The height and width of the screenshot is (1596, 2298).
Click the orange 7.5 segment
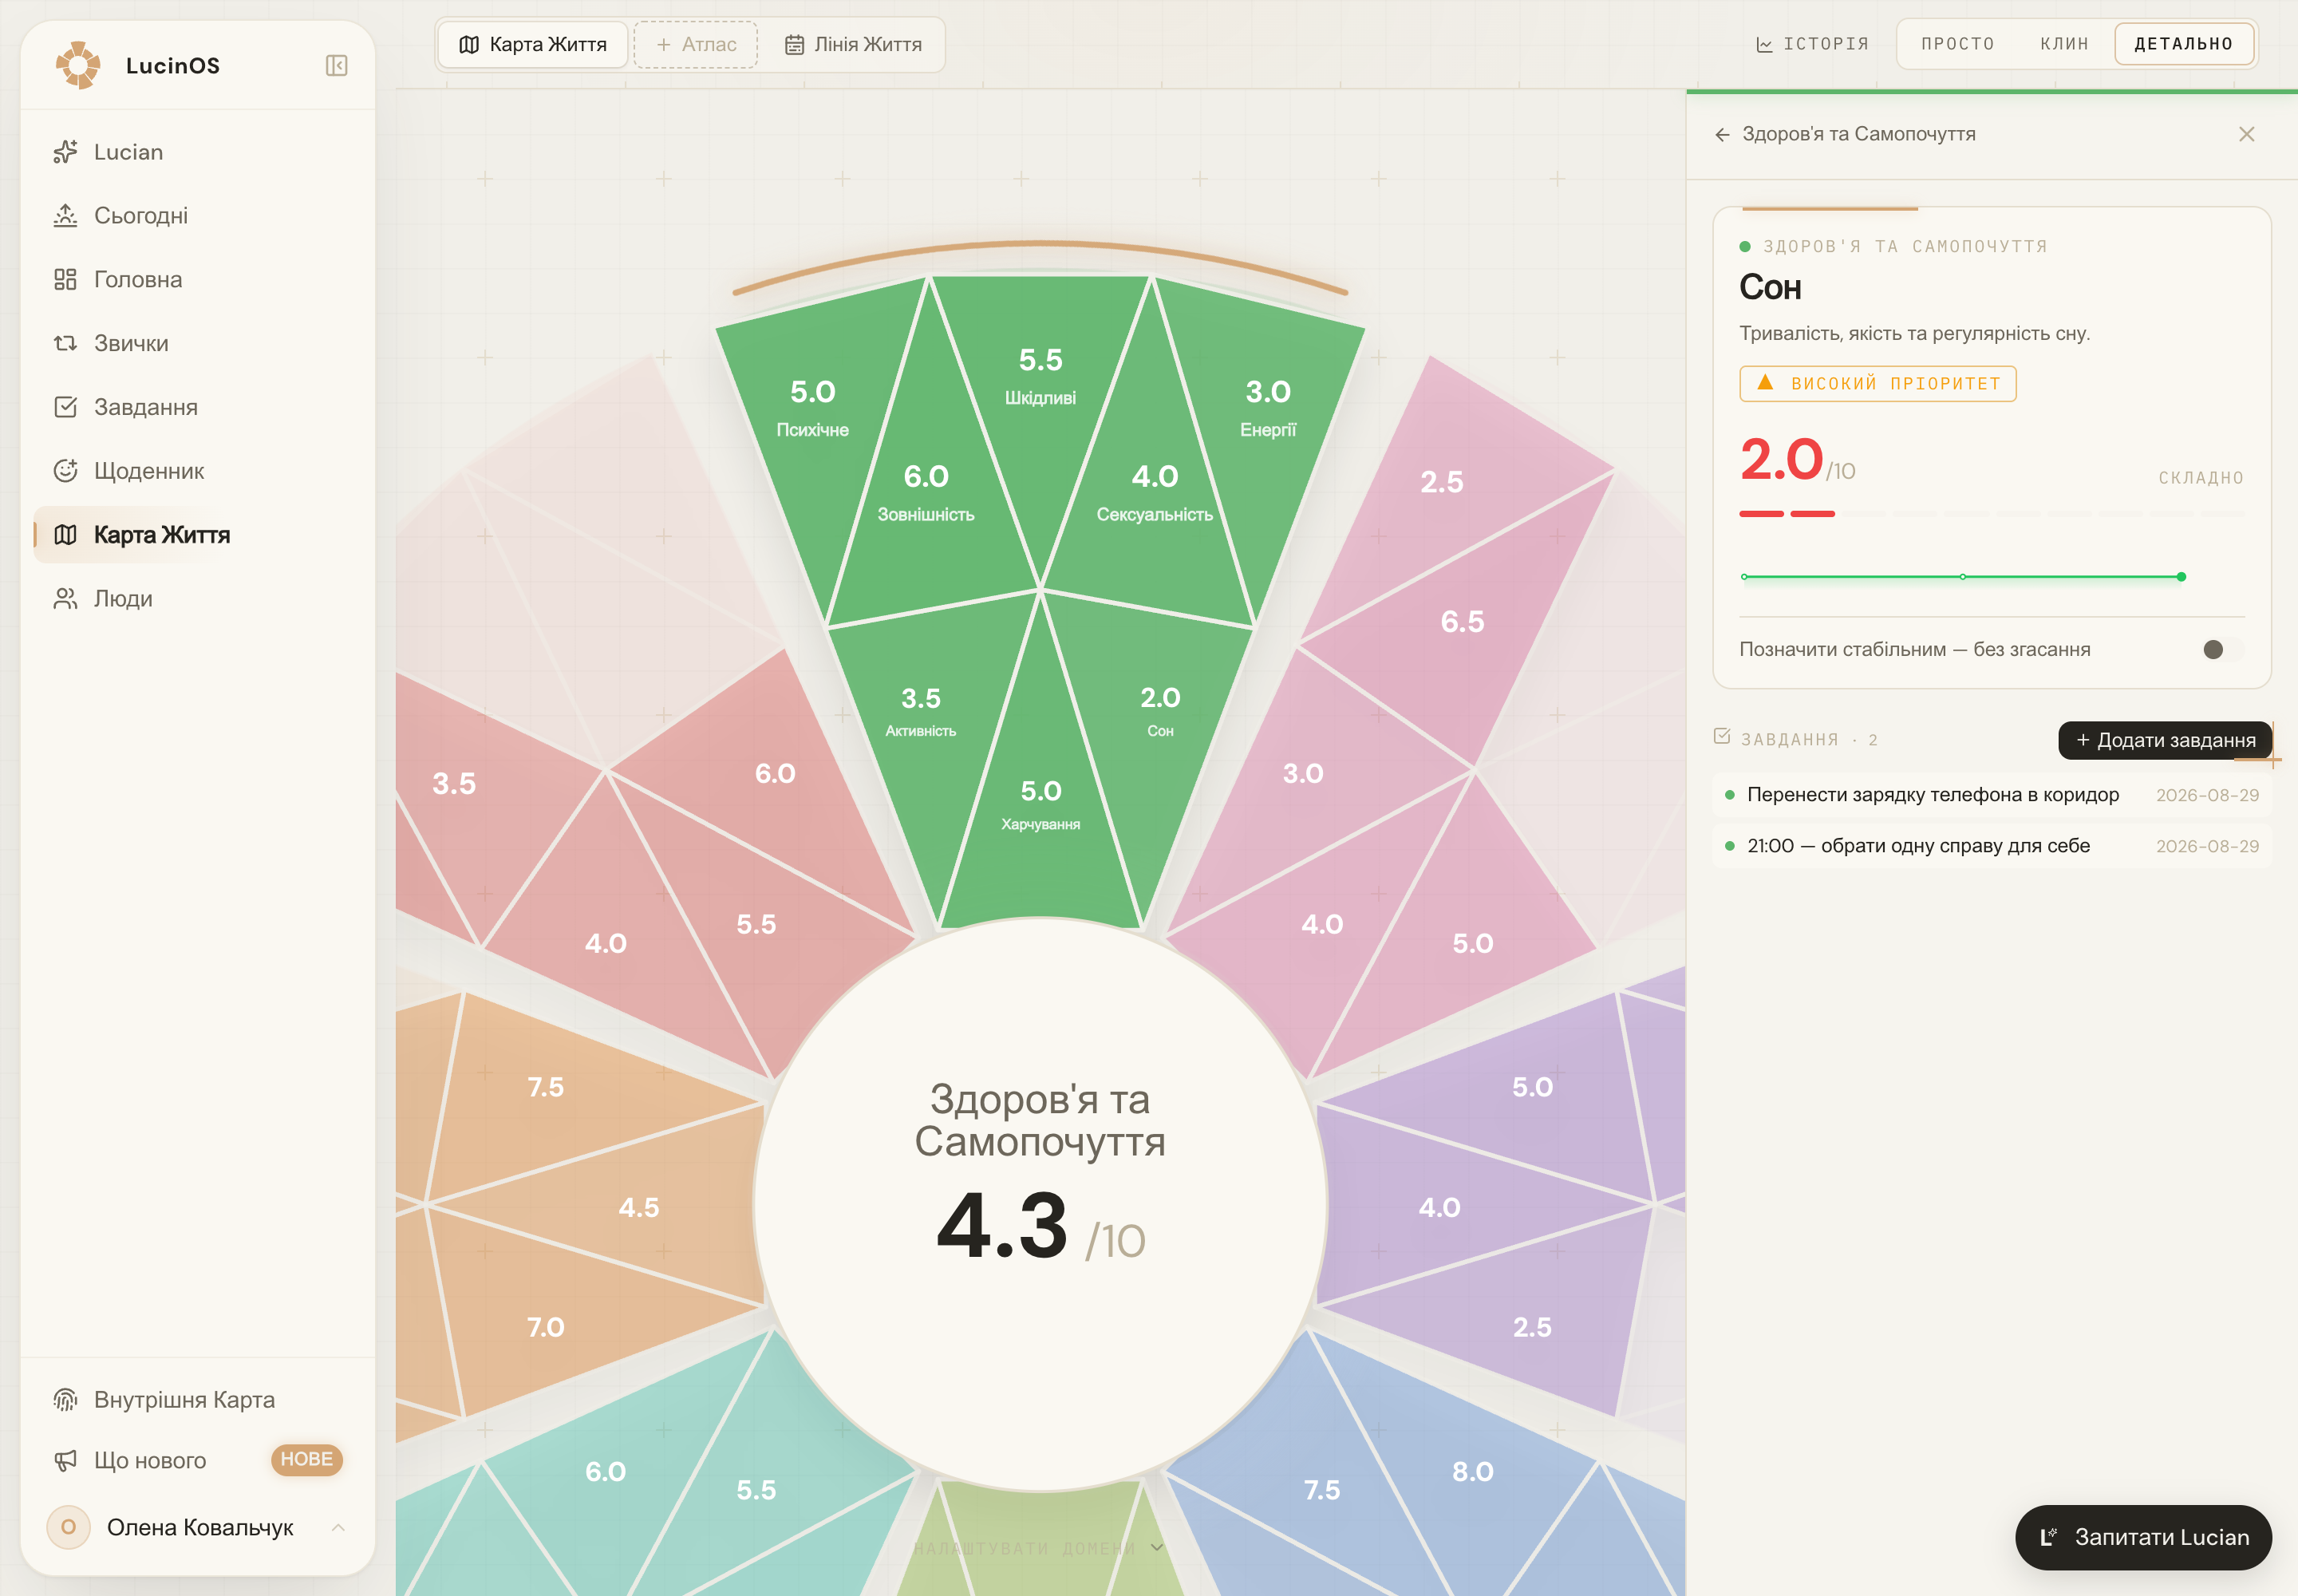(545, 1087)
